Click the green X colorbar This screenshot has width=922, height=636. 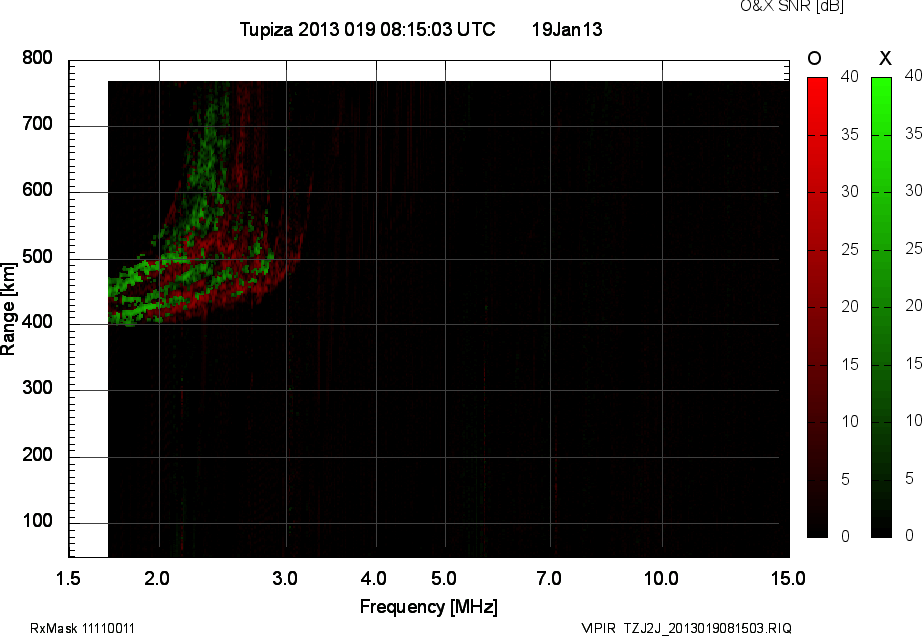(881, 307)
